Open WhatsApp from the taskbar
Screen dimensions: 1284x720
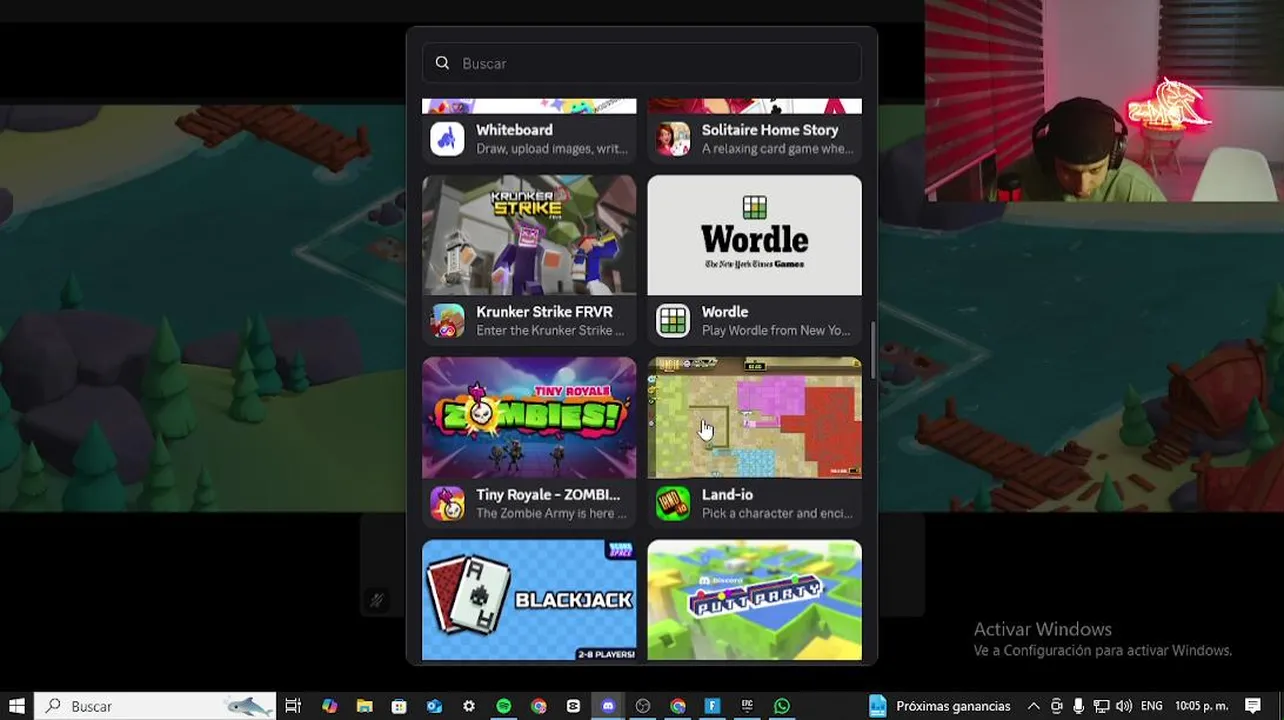coord(782,706)
